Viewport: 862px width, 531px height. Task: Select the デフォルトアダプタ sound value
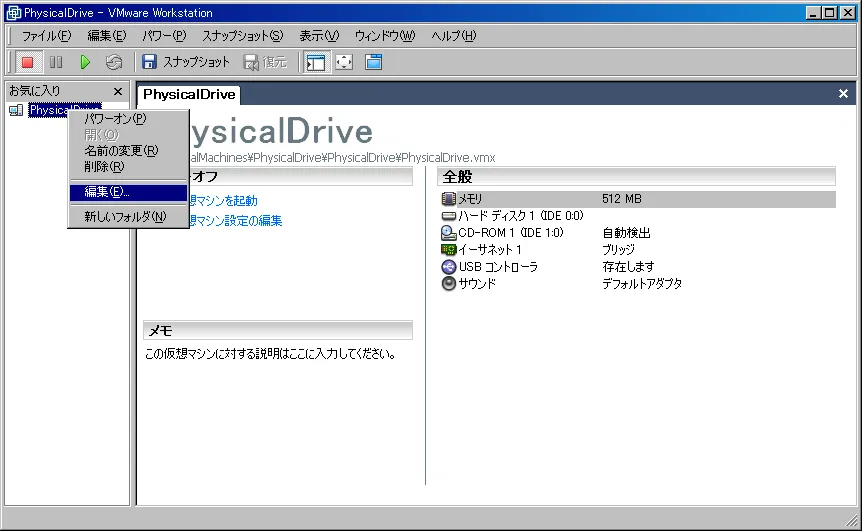(642, 284)
